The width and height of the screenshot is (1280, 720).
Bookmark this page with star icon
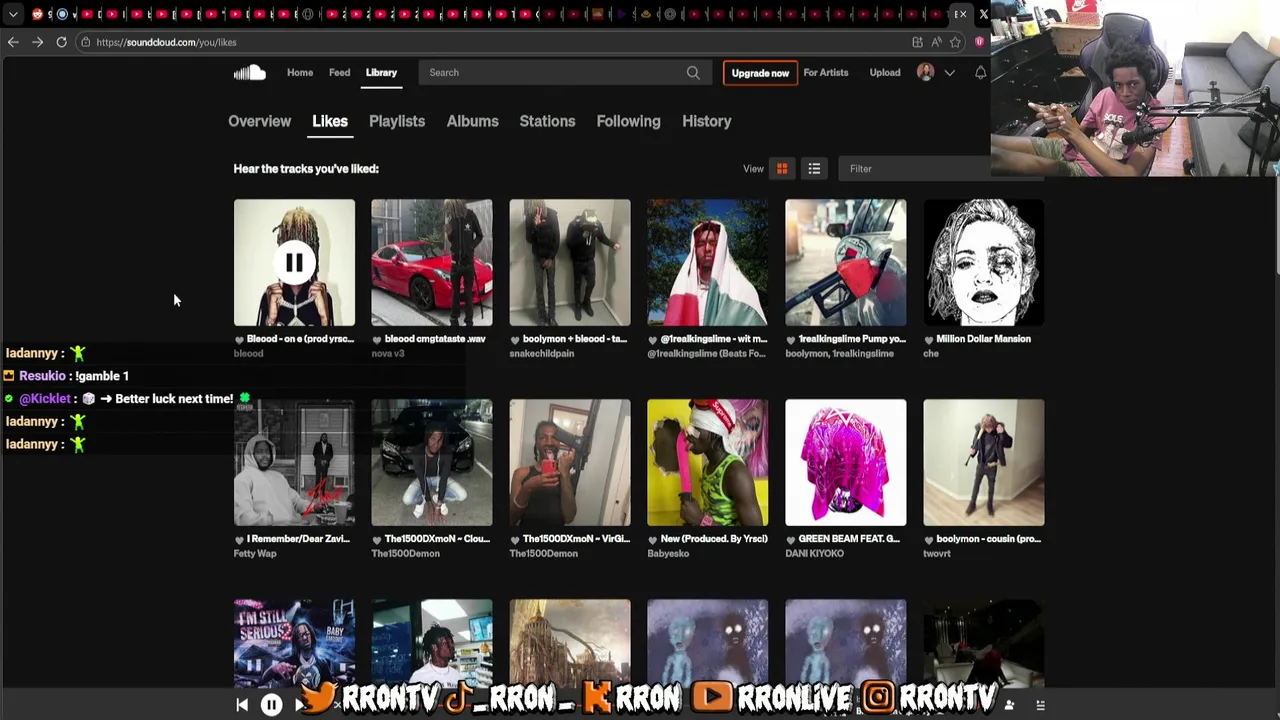(x=955, y=42)
